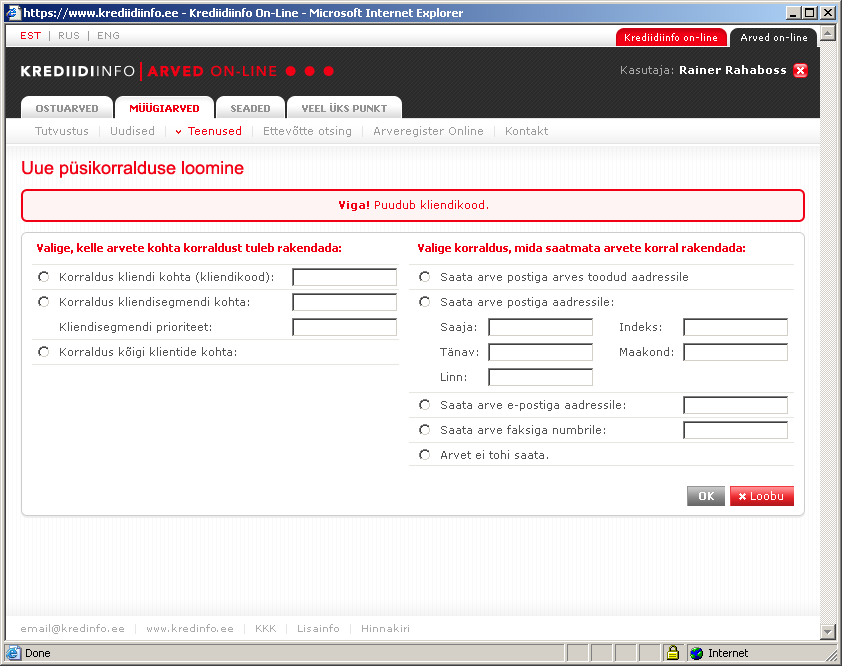This screenshot has height=666, width=842.
Task: Select 'Korraldus kliendi kohta (kliendikood)' radio button
Action: tap(43, 277)
